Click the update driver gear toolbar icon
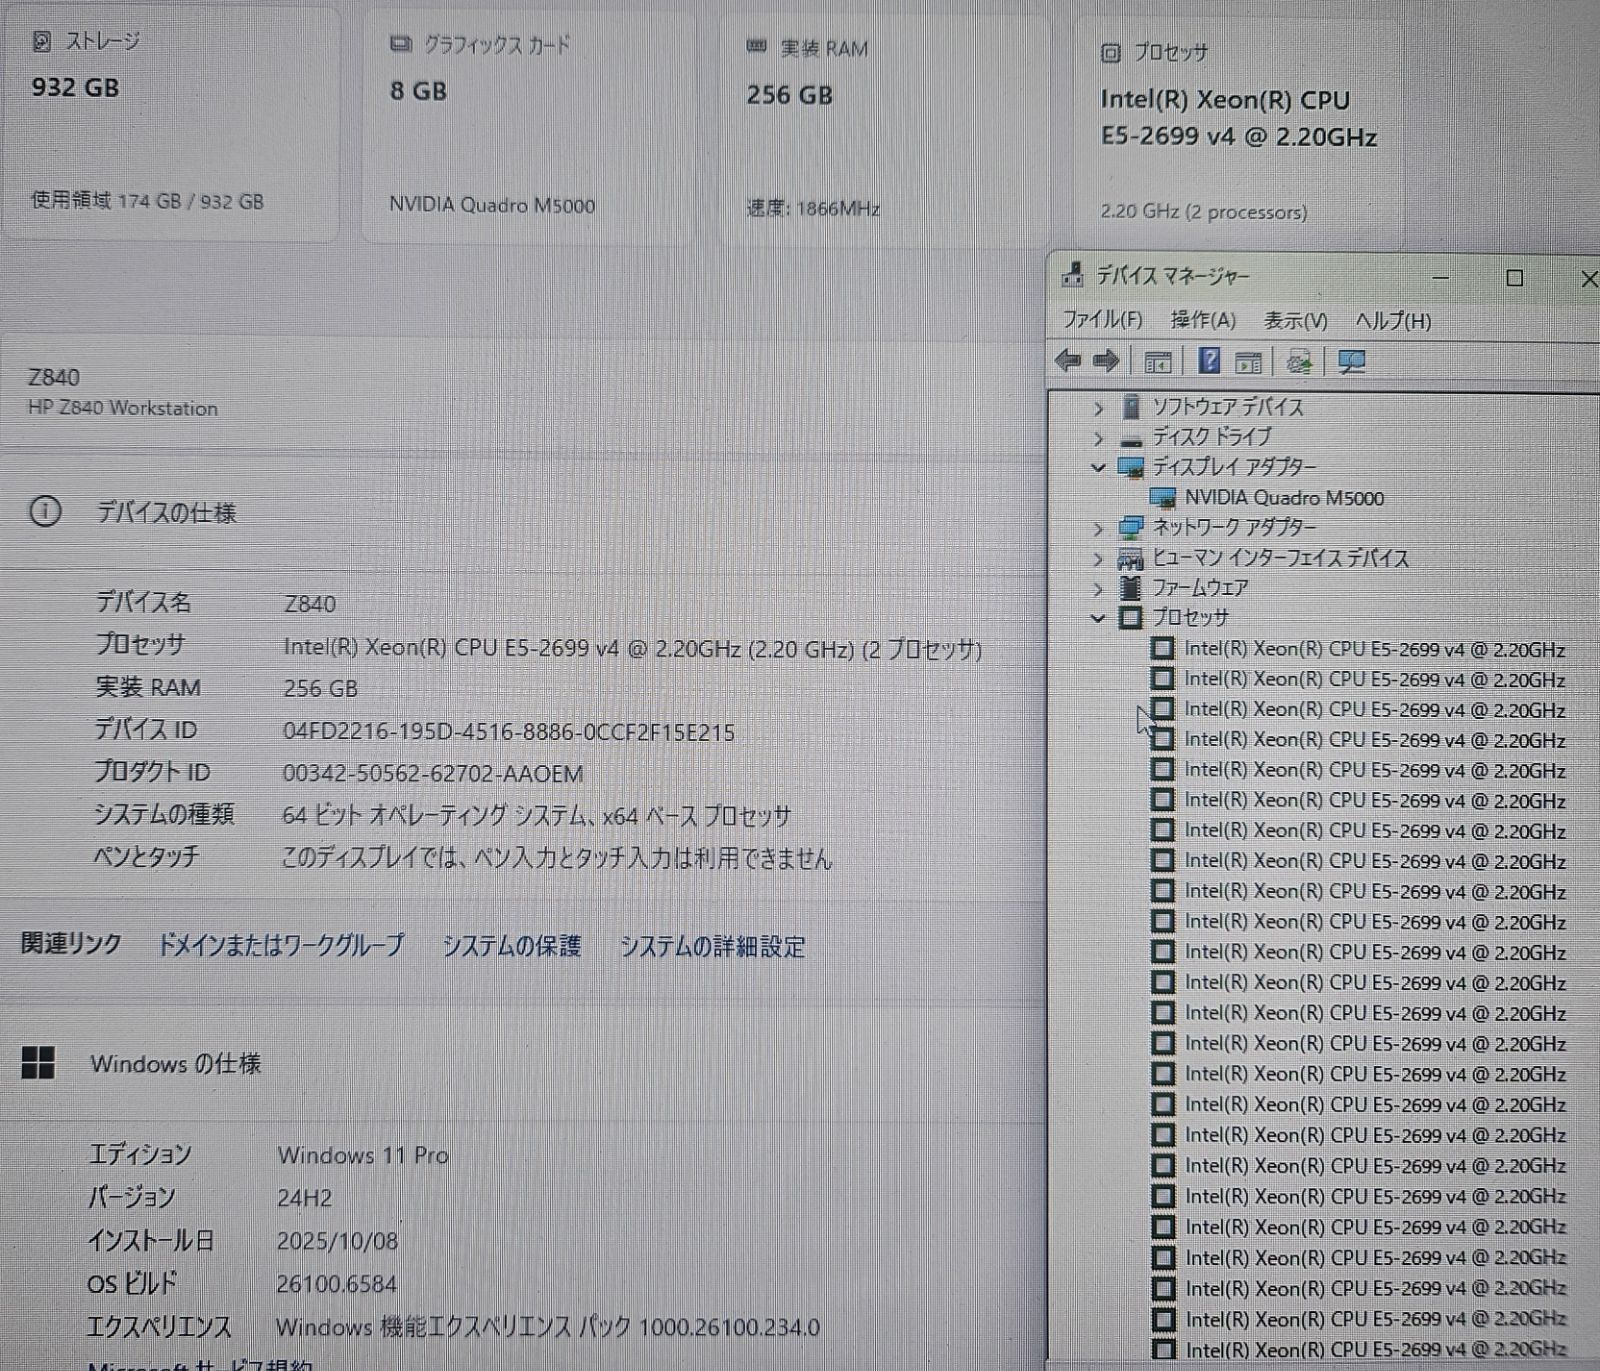Image resolution: width=1600 pixels, height=1371 pixels. coord(1299,362)
